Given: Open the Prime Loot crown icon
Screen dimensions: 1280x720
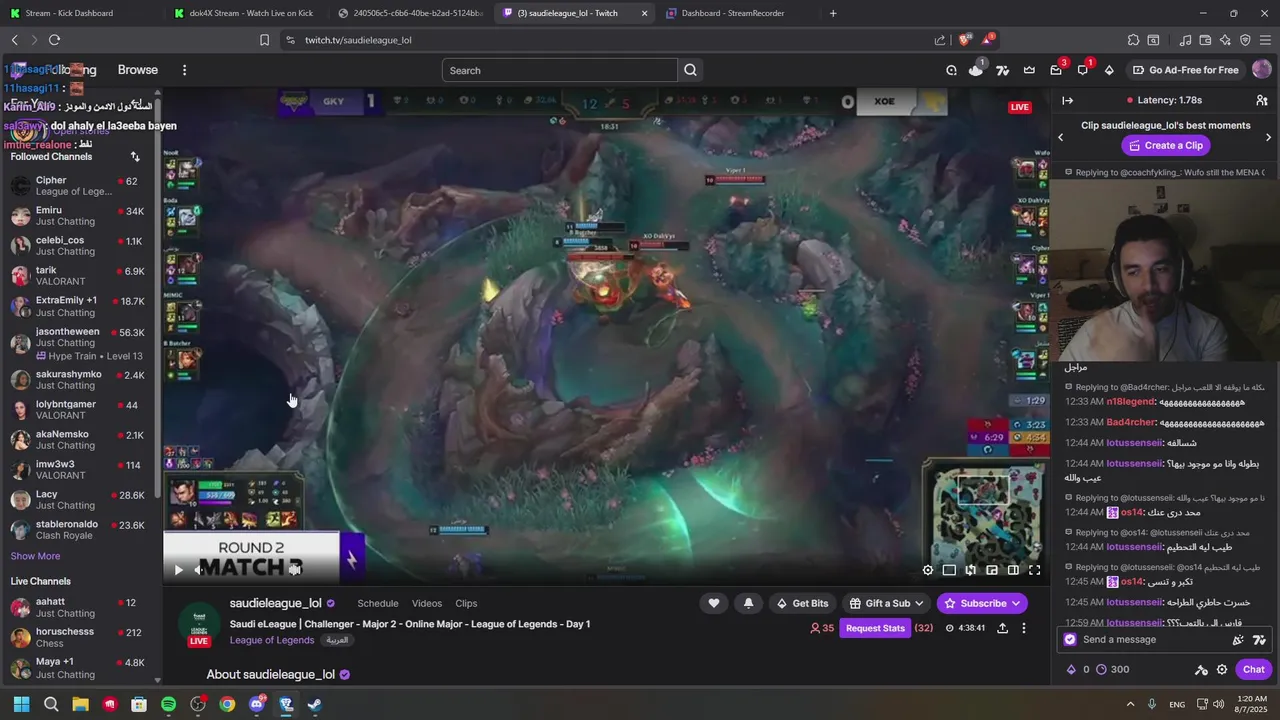Looking at the screenshot, I should coord(1029,70).
